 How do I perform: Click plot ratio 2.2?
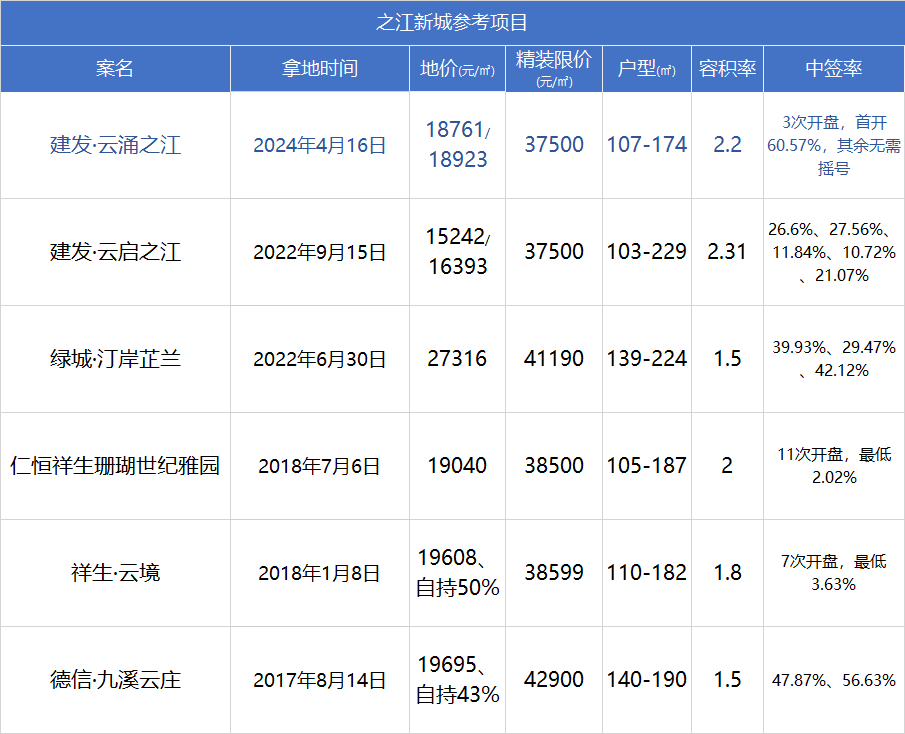(727, 145)
